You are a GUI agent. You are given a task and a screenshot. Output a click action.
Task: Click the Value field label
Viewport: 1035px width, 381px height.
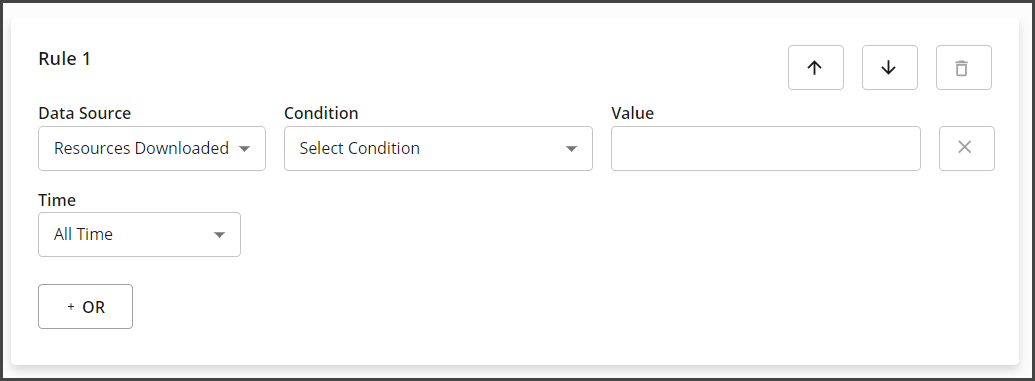coord(632,113)
